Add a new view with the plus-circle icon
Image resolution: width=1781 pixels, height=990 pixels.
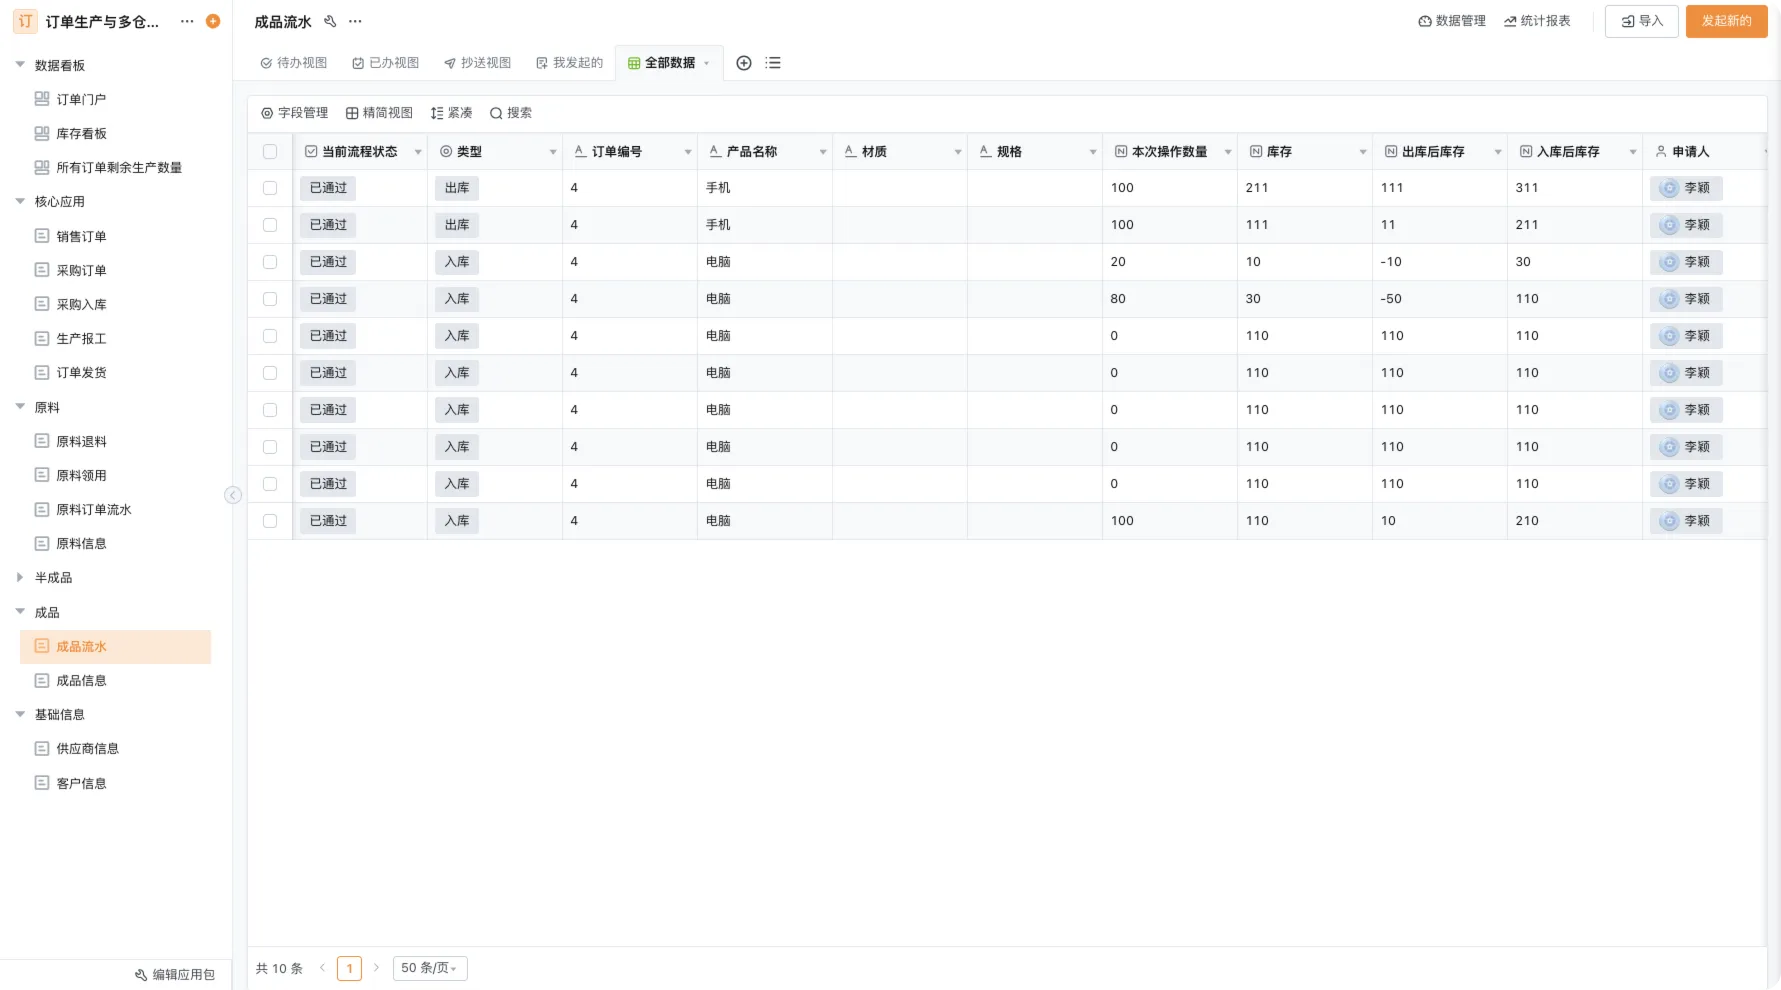click(x=744, y=63)
